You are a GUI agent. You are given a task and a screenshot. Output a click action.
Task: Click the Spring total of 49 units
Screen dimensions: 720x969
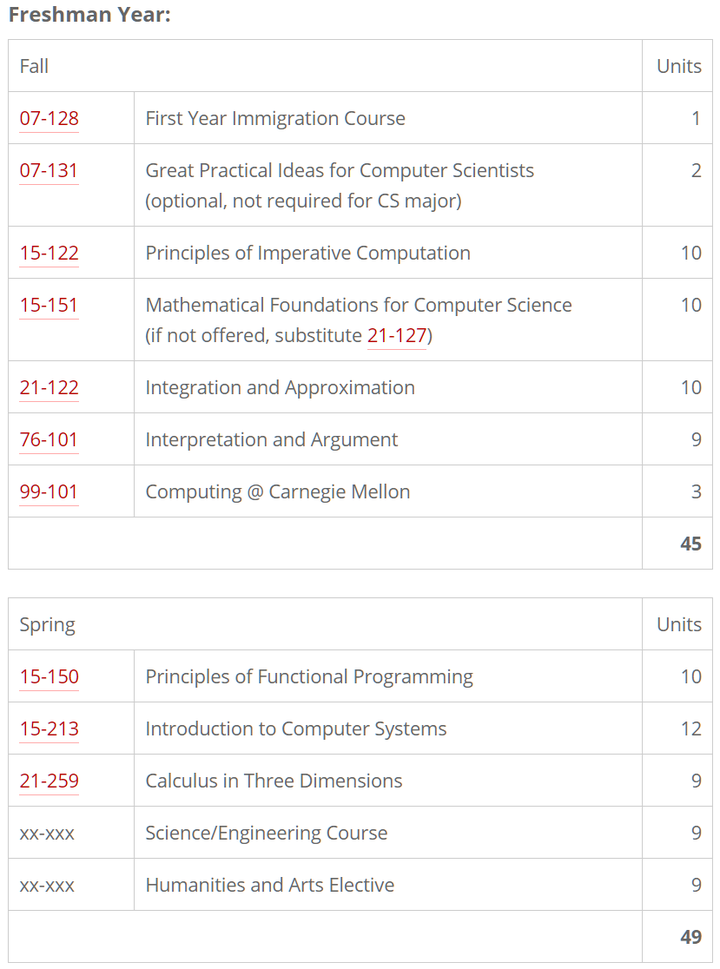690,937
